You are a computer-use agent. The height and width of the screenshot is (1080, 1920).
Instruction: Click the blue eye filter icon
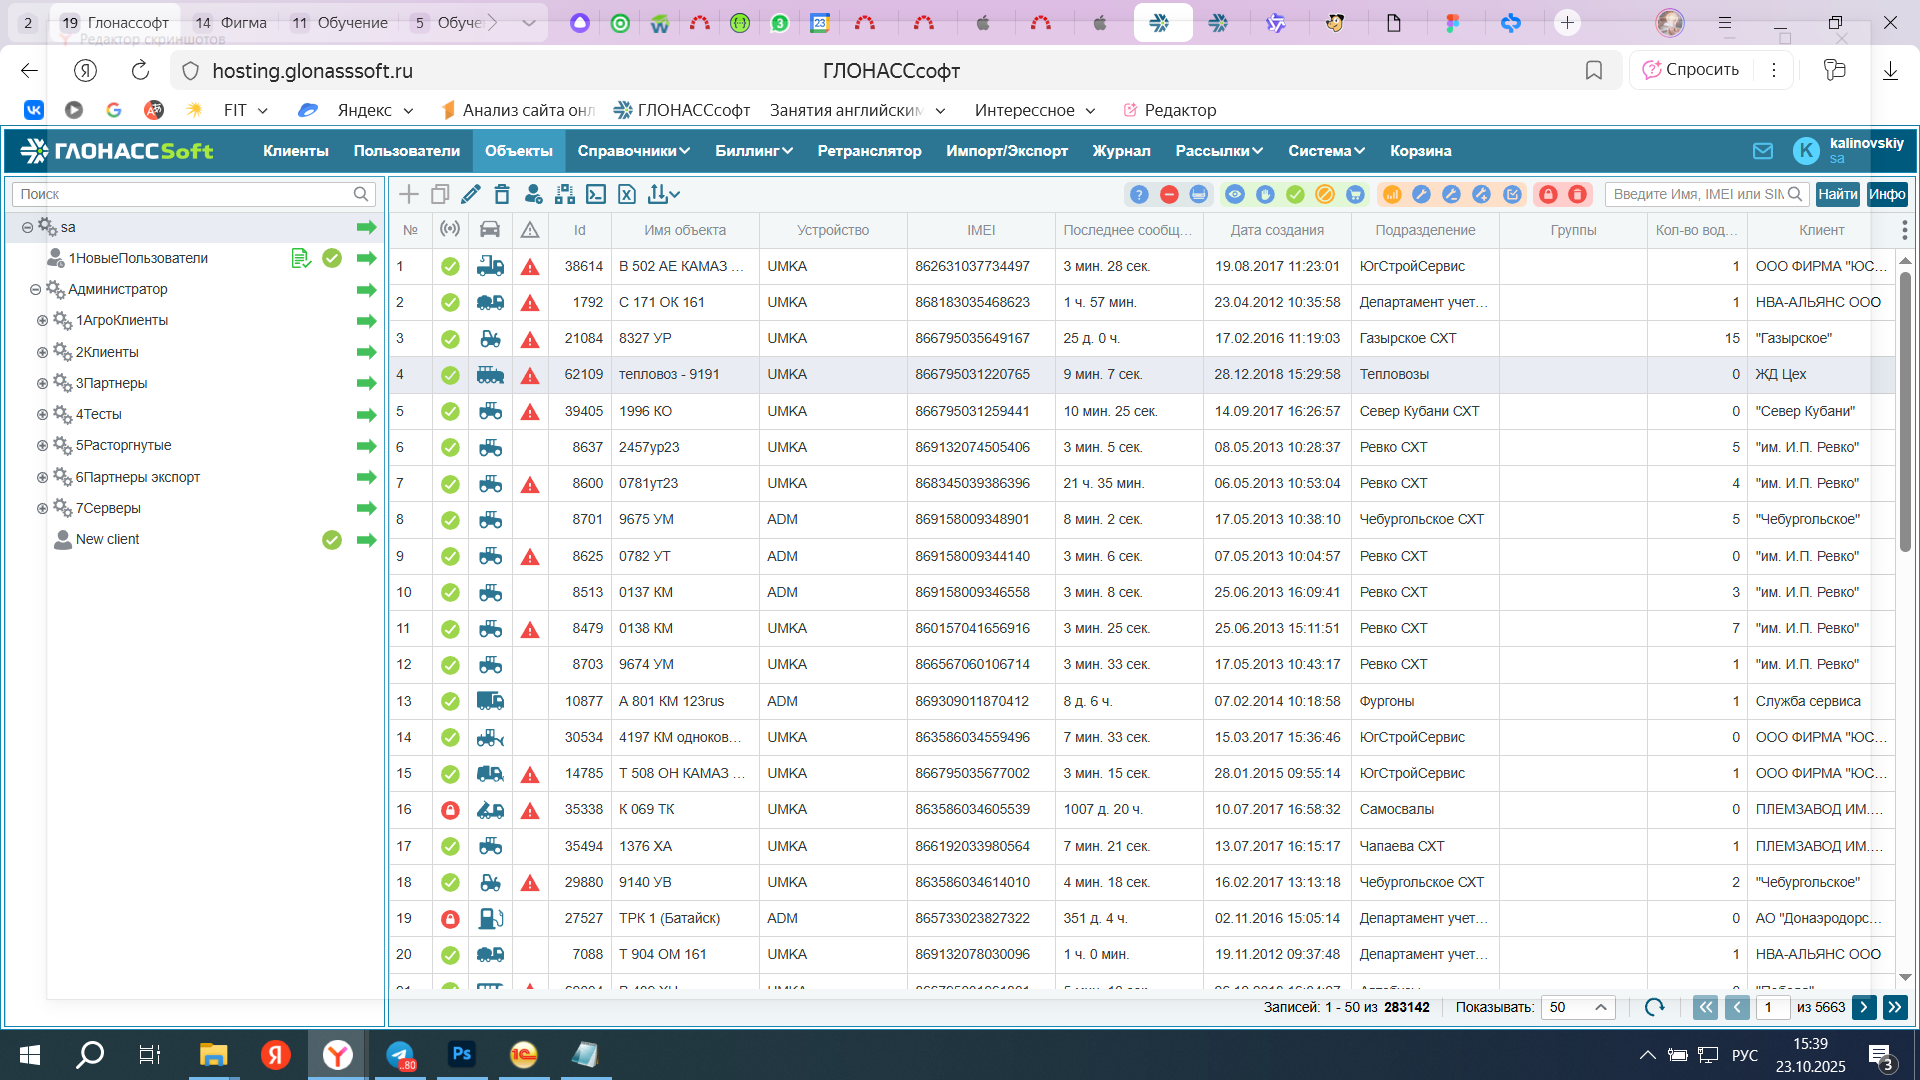[x=1235, y=194]
